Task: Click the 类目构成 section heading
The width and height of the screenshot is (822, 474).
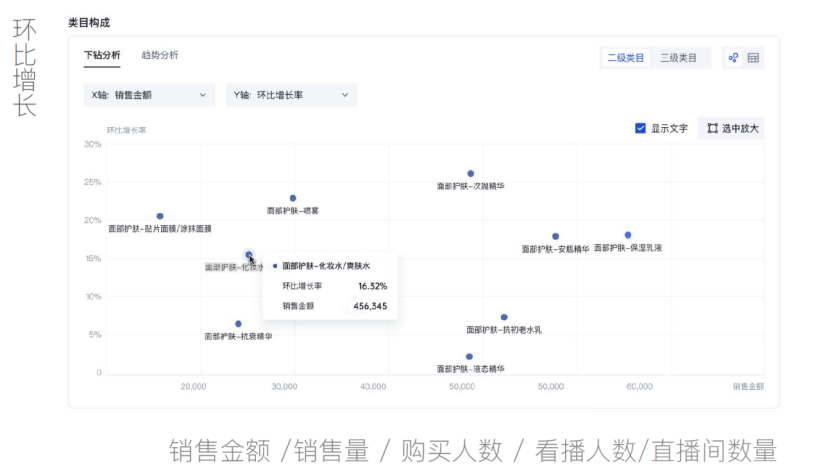Action: [89, 21]
